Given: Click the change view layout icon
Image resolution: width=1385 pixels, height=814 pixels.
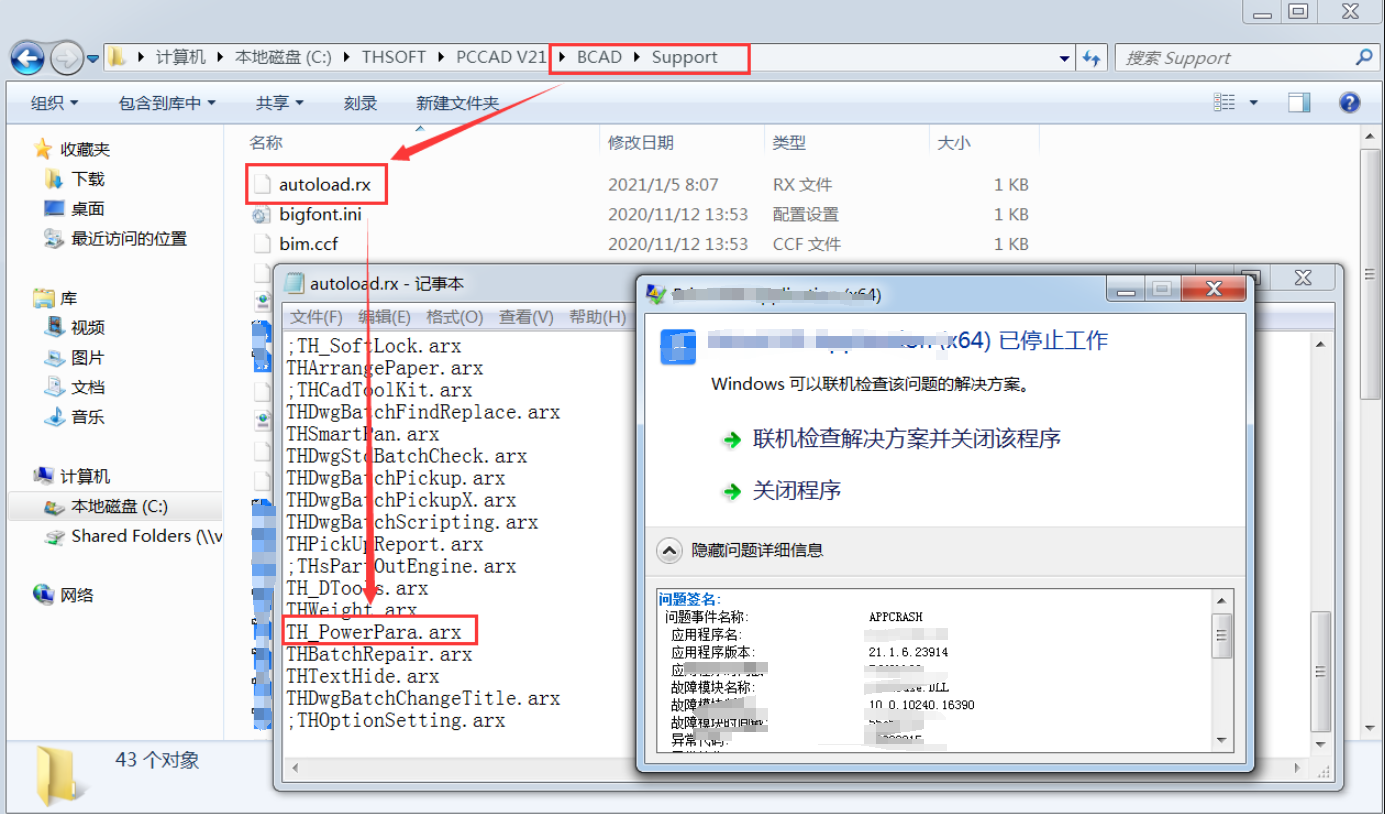Looking at the screenshot, I should (x=1225, y=103).
